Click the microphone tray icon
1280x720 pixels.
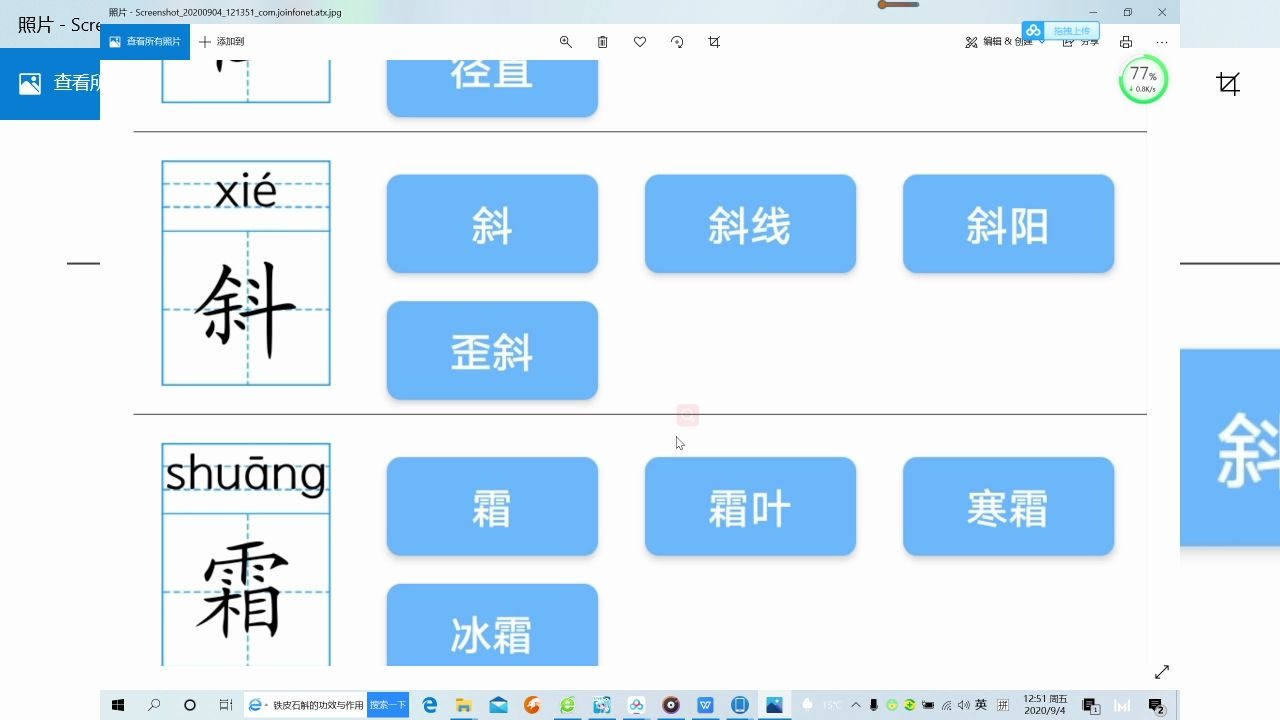pyautogui.click(x=874, y=705)
